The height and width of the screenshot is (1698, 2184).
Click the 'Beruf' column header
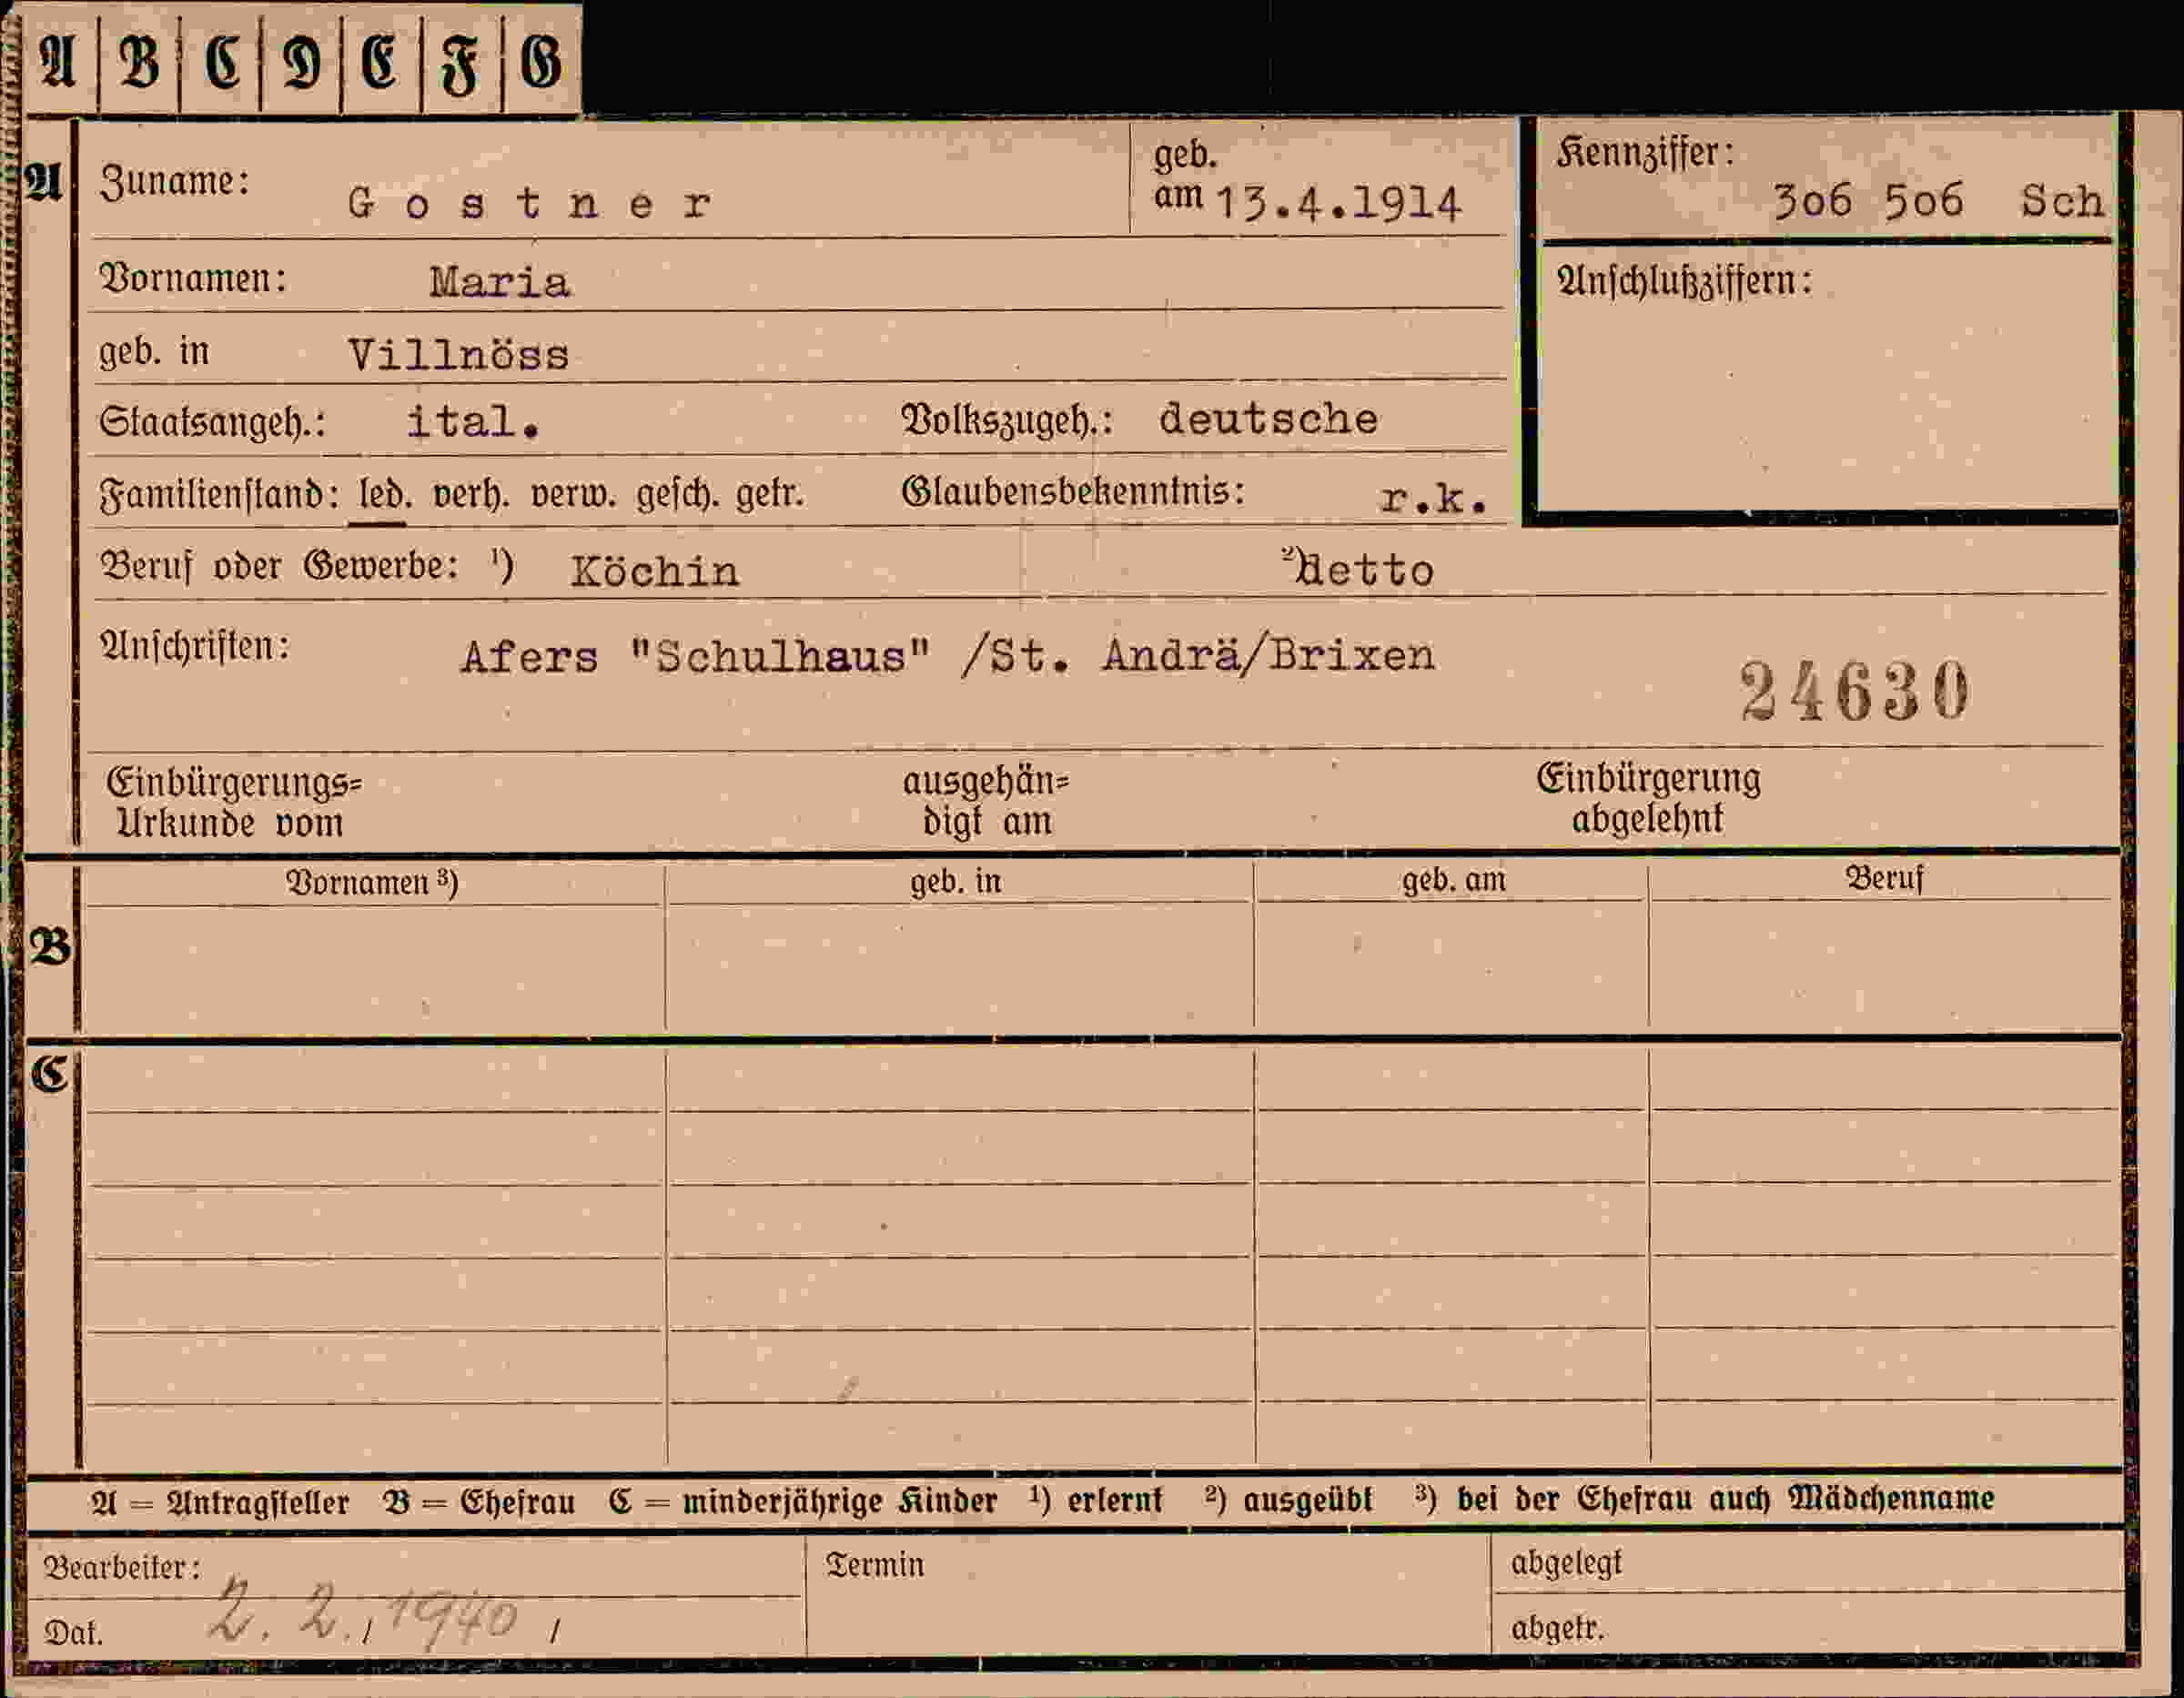(x=1884, y=879)
